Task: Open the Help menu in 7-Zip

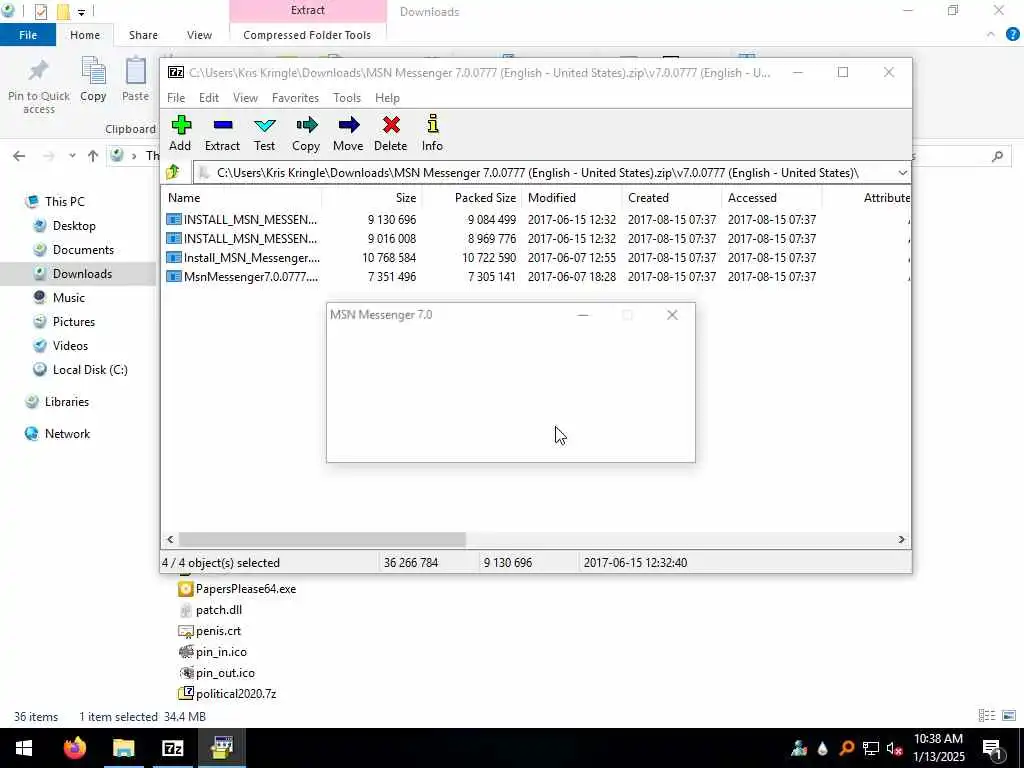Action: pos(387,98)
